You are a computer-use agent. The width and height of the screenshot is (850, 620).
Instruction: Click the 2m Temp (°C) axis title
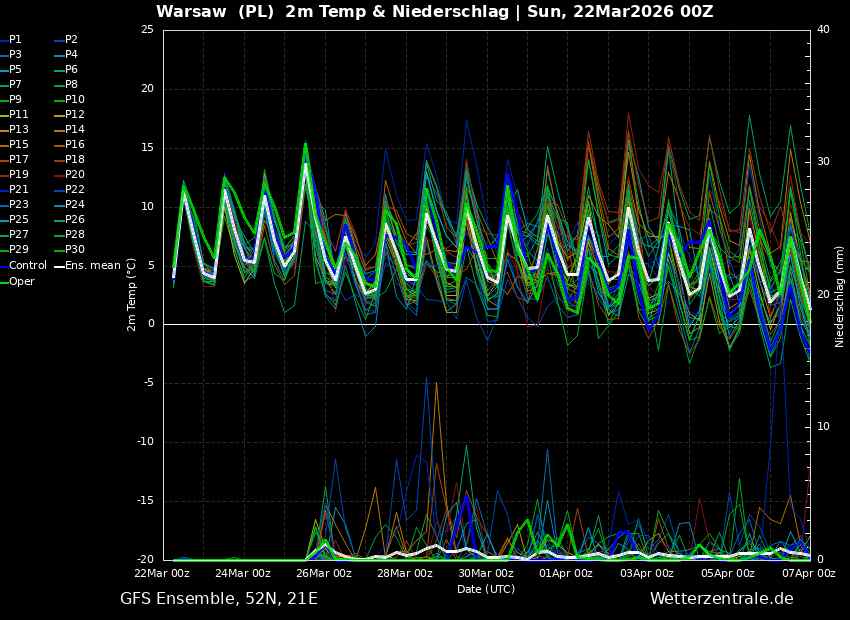(132, 294)
